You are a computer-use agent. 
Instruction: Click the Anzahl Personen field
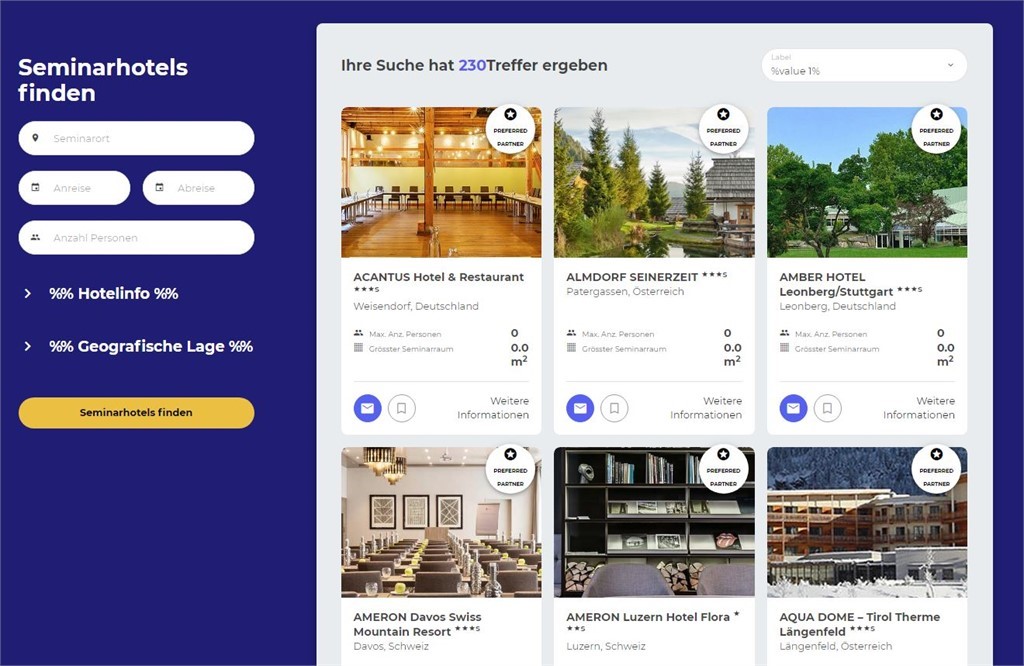(136, 238)
